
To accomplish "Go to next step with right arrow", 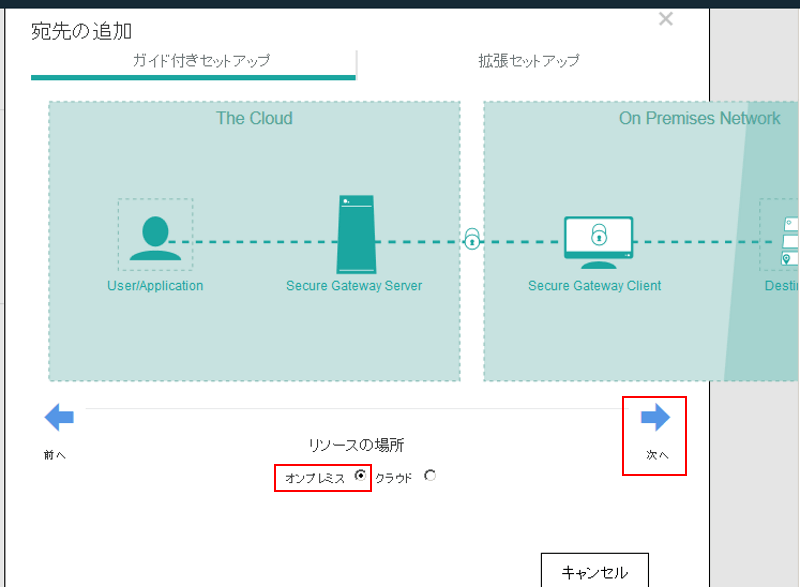I will (655, 417).
